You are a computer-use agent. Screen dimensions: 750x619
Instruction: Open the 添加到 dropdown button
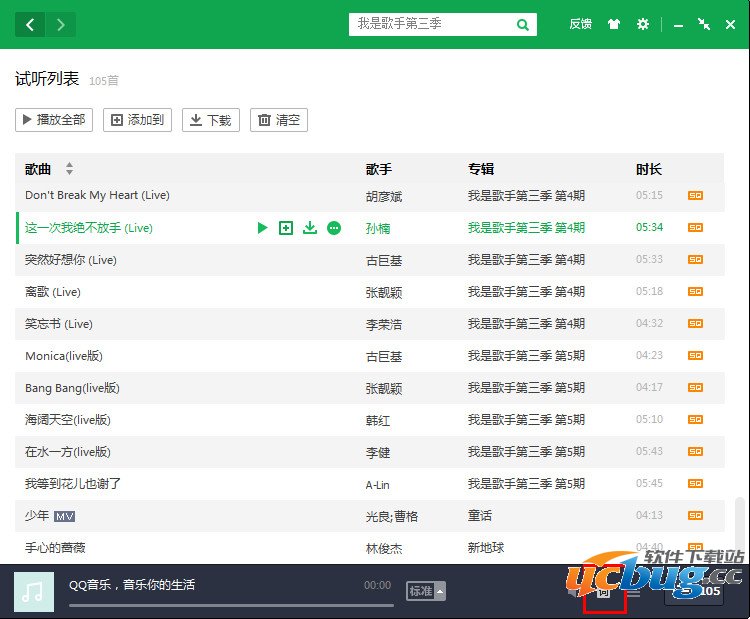(x=139, y=120)
